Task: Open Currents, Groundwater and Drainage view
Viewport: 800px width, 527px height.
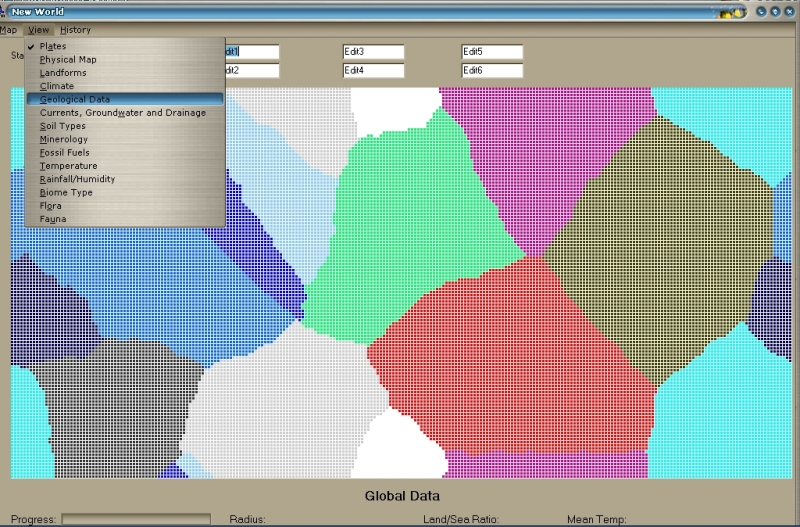Action: click(122, 113)
